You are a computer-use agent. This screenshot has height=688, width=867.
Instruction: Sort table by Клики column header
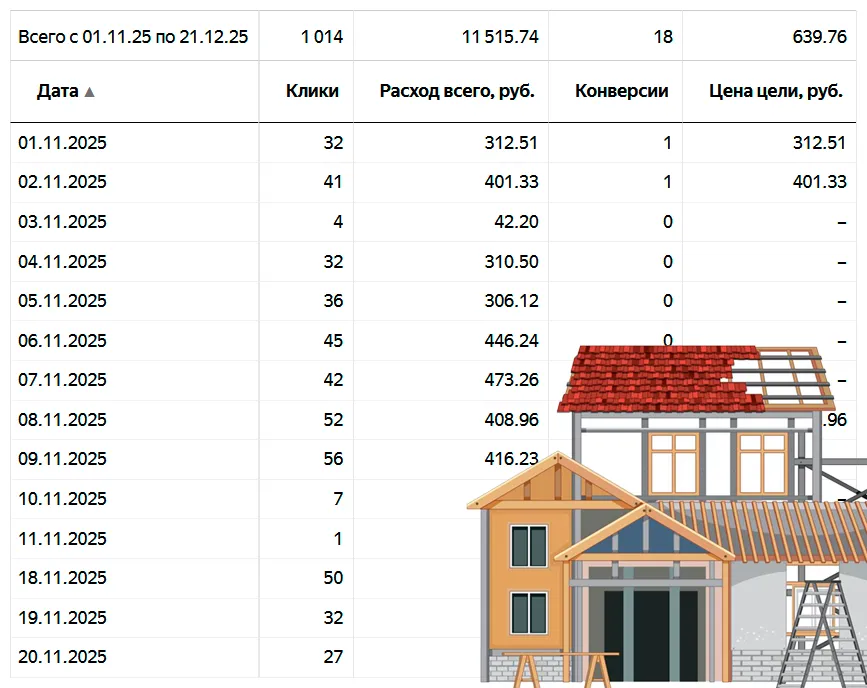(x=312, y=91)
